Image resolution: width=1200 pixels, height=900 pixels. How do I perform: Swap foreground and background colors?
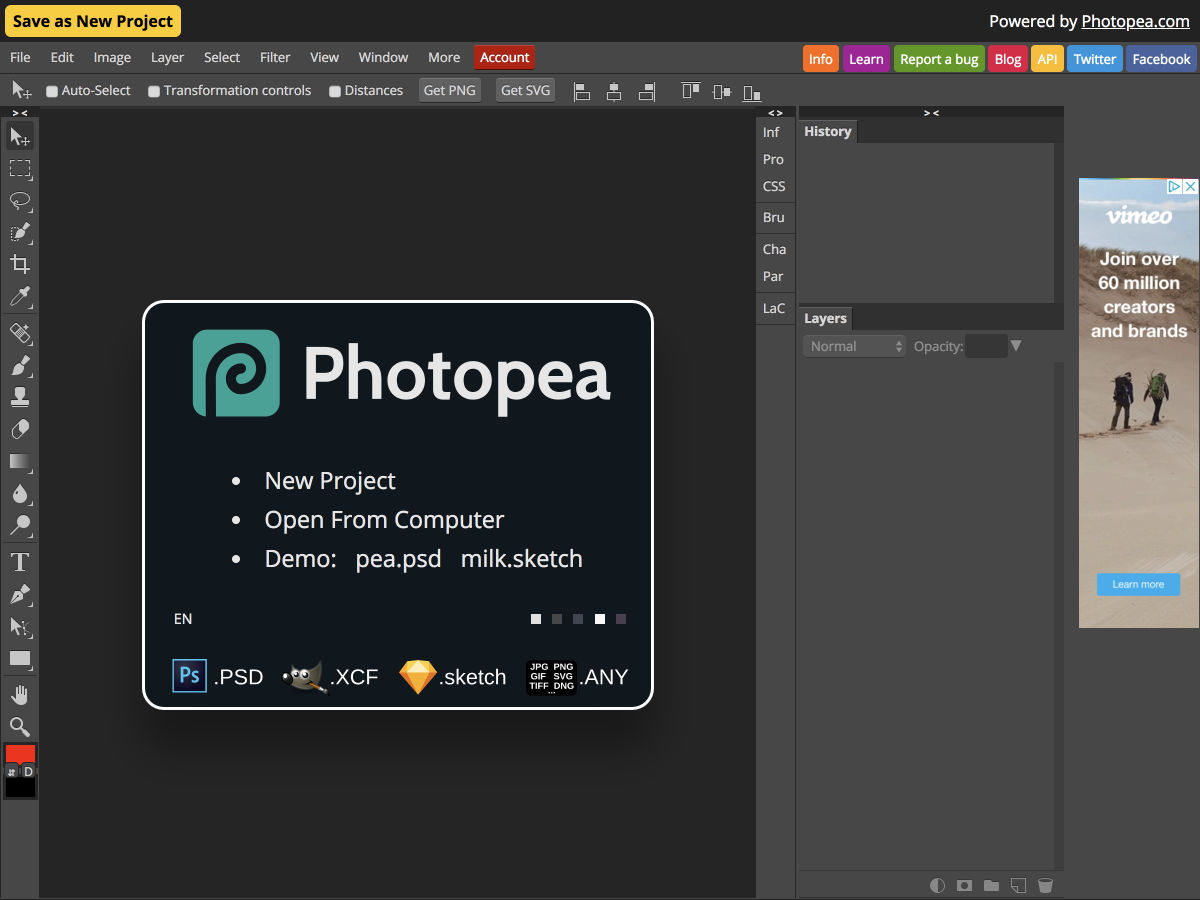11,772
